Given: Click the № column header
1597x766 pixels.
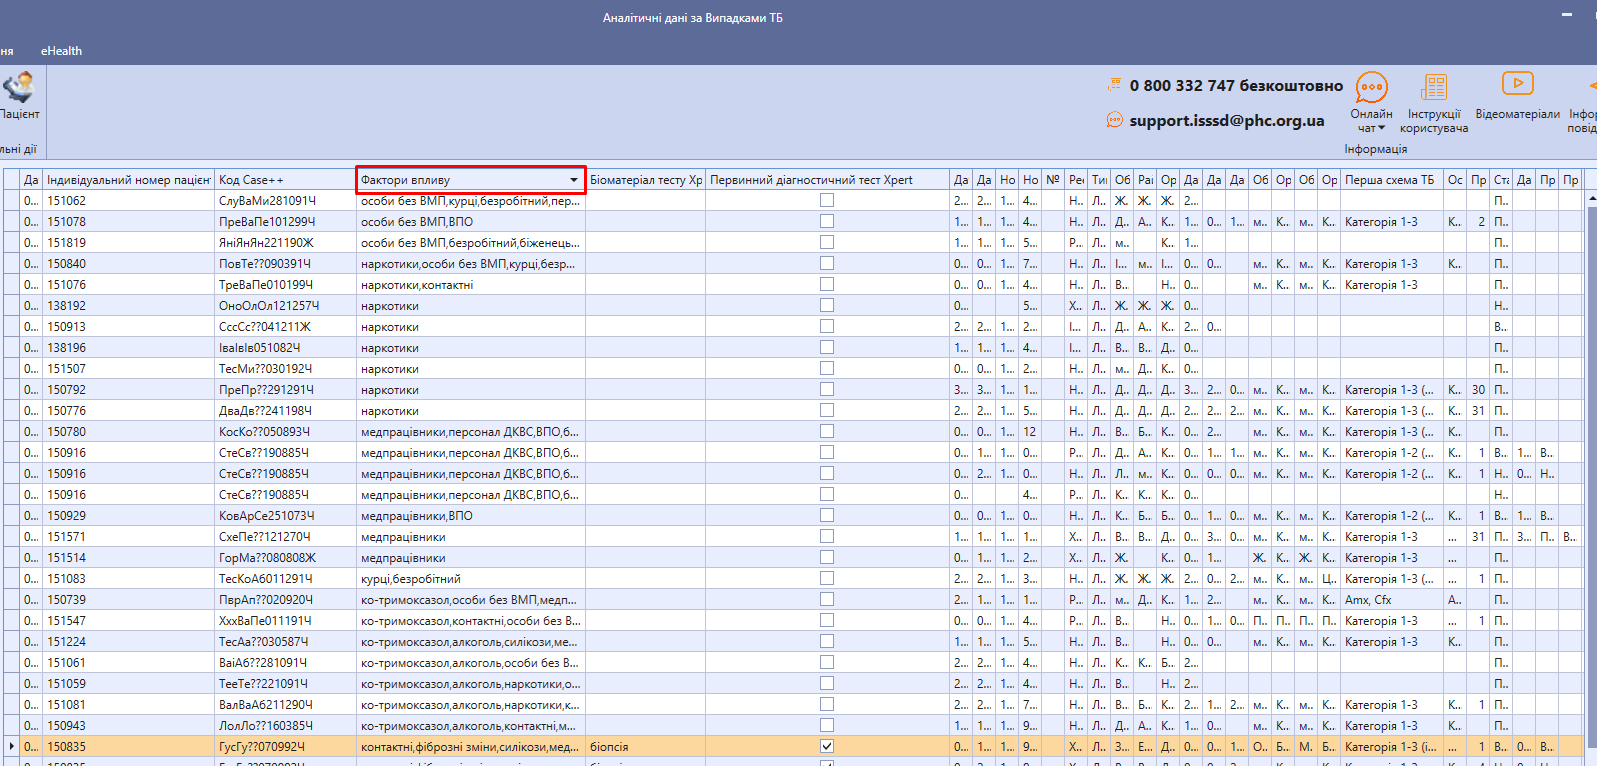Looking at the screenshot, I should click(1053, 180).
